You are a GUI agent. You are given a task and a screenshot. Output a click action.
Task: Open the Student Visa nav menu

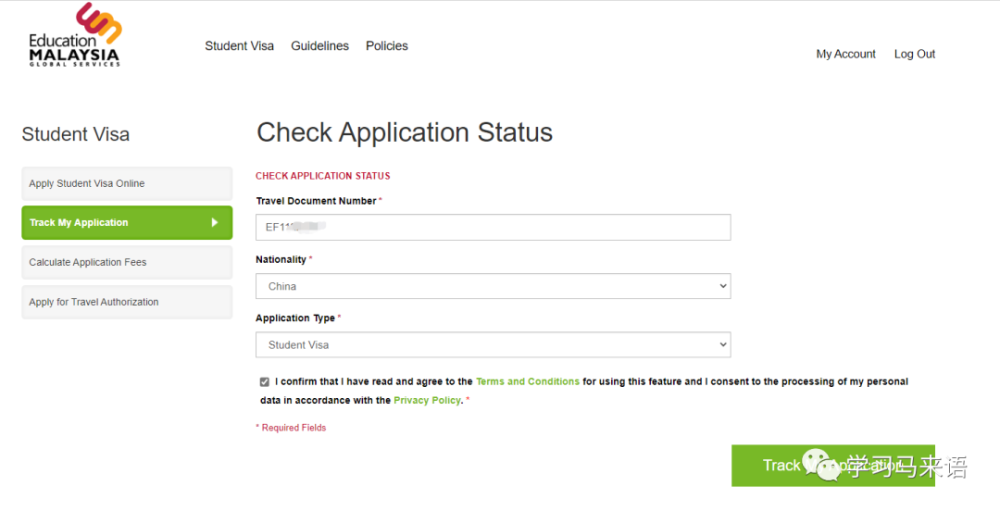(x=239, y=46)
